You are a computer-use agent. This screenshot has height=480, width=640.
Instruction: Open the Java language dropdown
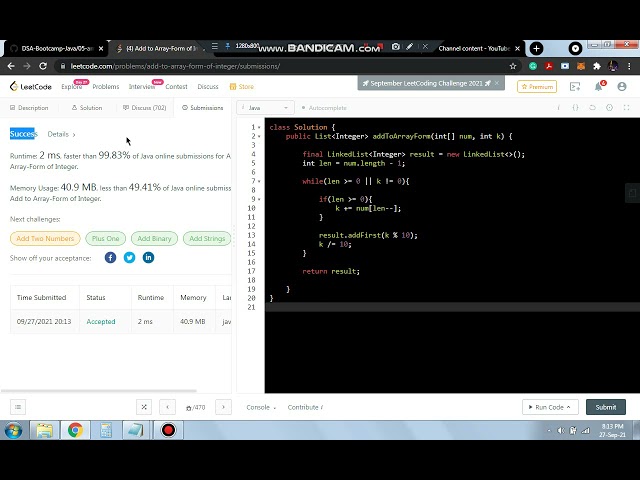point(265,108)
